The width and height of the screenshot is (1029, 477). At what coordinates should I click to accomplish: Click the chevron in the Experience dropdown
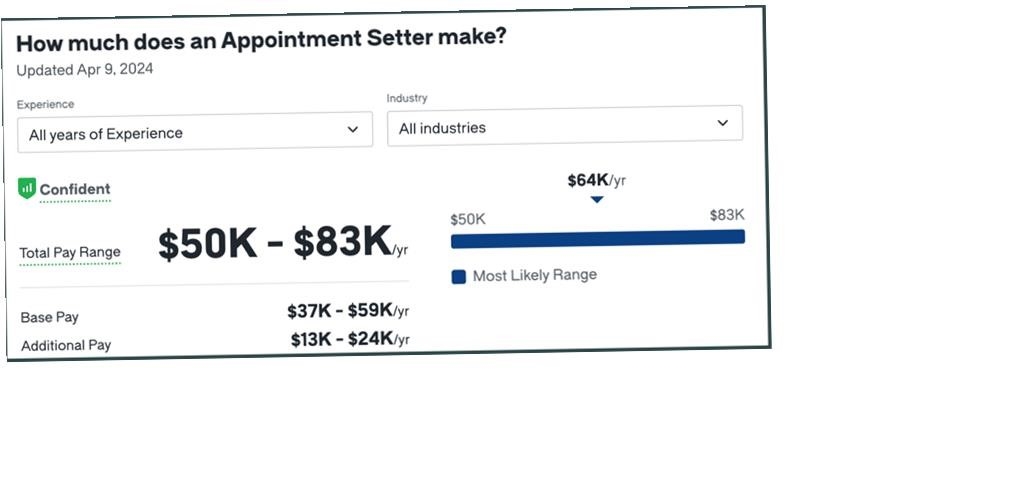pyautogui.click(x=352, y=129)
